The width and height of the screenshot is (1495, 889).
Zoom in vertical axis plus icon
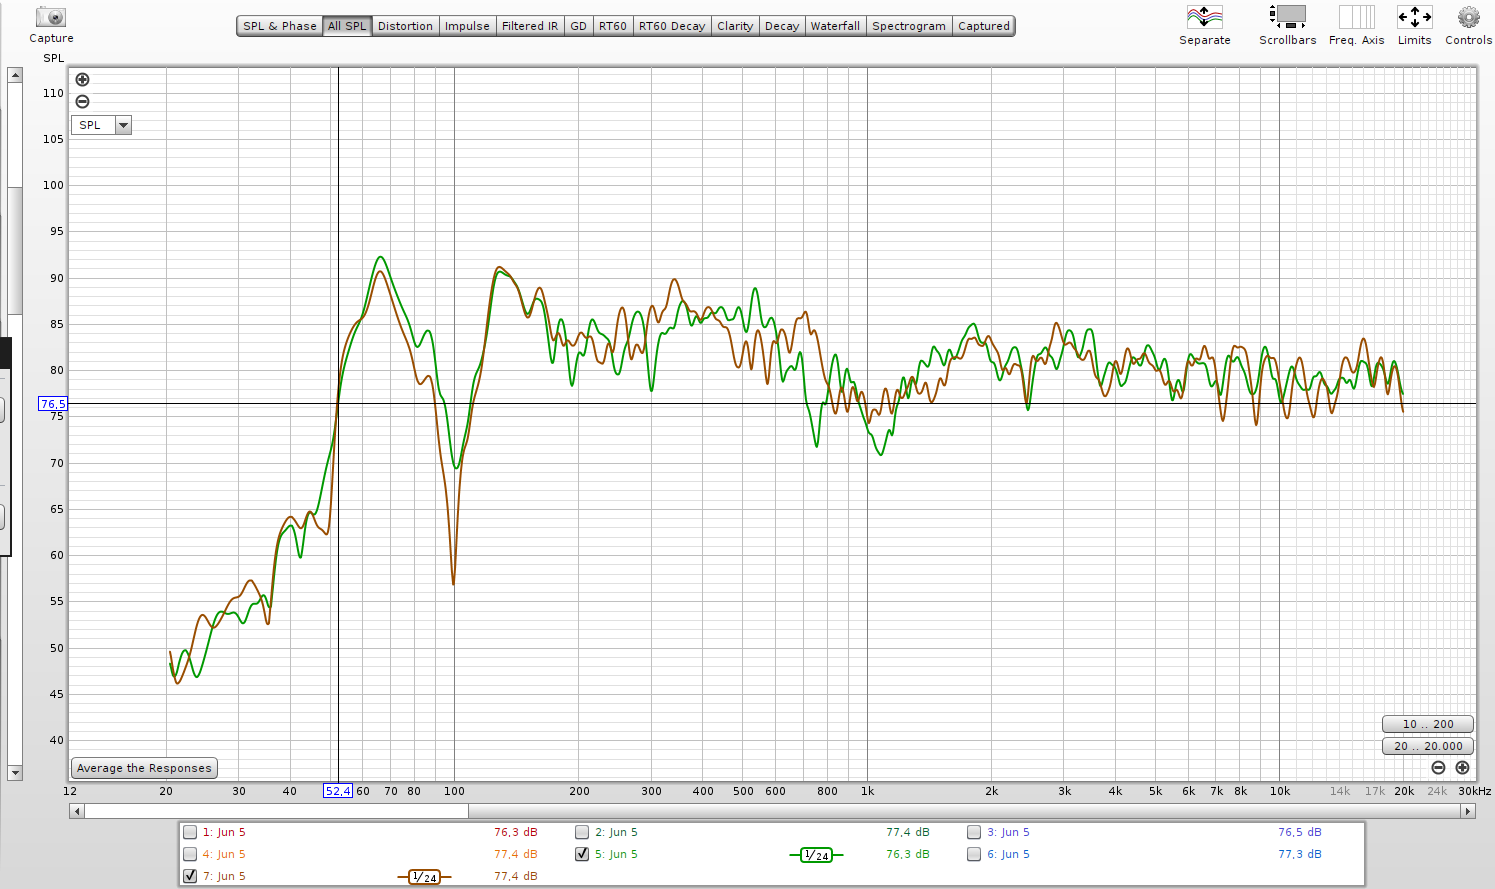pyautogui.click(x=83, y=79)
